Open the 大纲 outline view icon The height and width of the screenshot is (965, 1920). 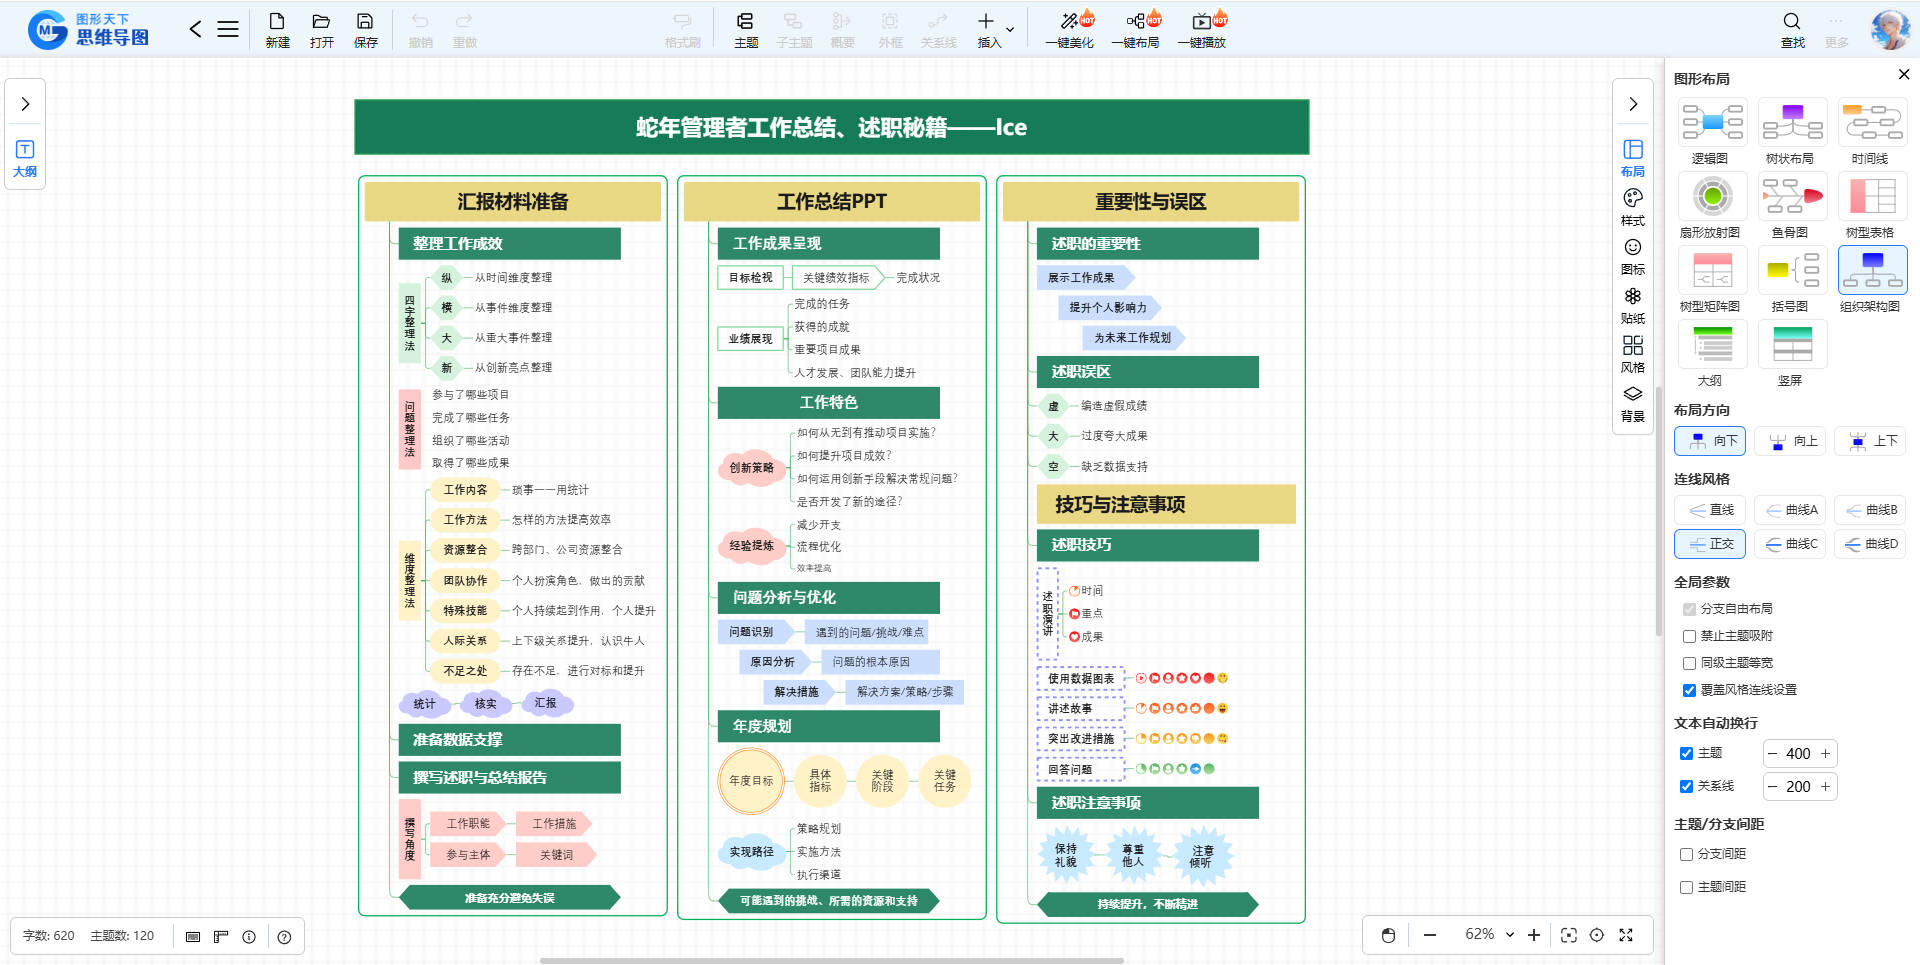point(25,150)
